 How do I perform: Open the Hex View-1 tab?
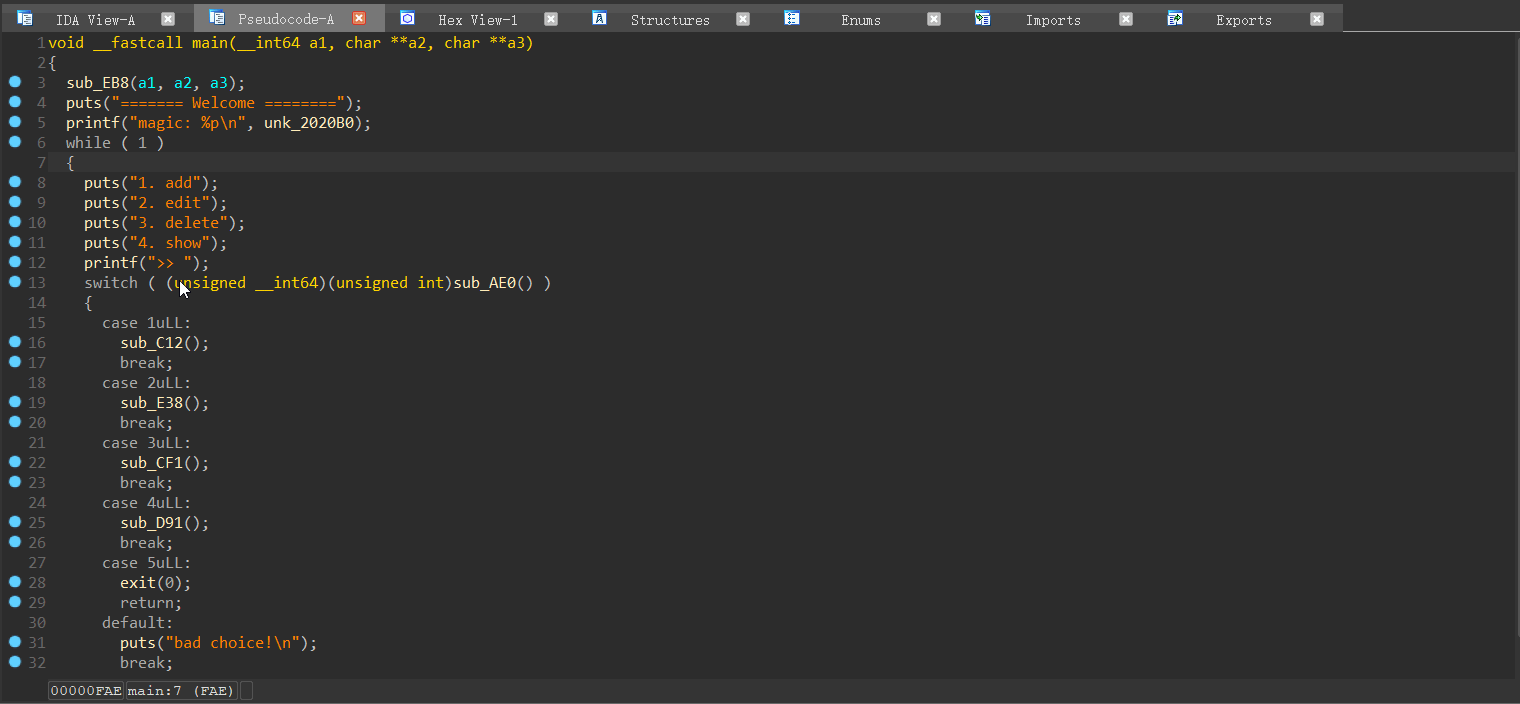tap(478, 19)
